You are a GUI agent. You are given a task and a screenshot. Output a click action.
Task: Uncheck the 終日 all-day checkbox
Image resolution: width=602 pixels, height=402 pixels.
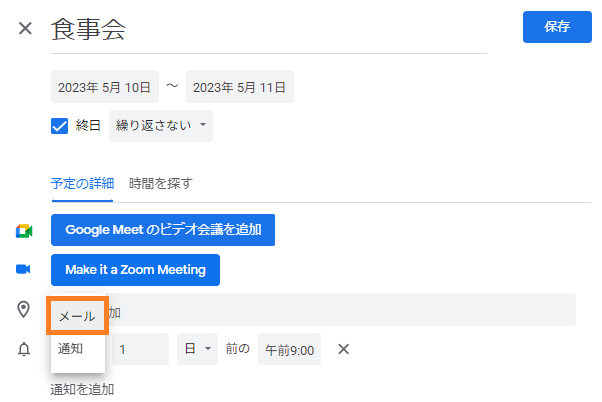60,126
